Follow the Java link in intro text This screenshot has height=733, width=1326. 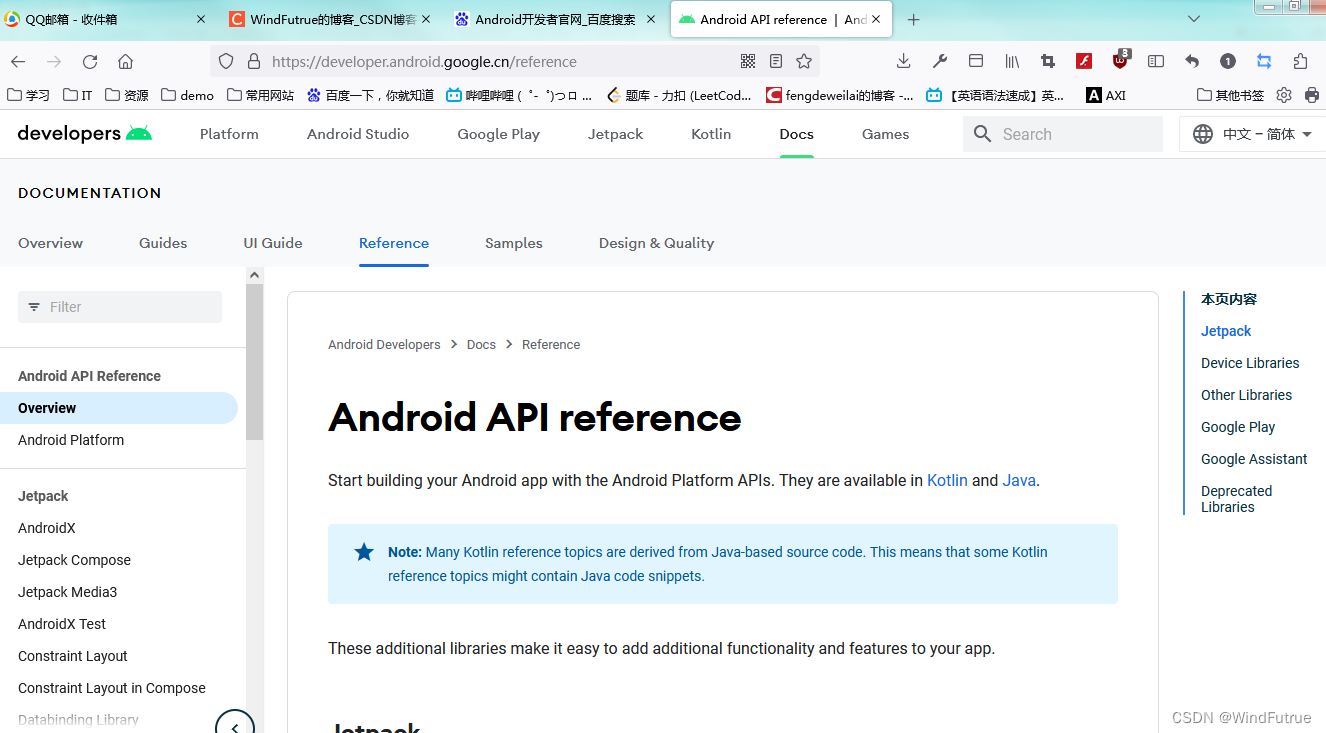click(1019, 480)
